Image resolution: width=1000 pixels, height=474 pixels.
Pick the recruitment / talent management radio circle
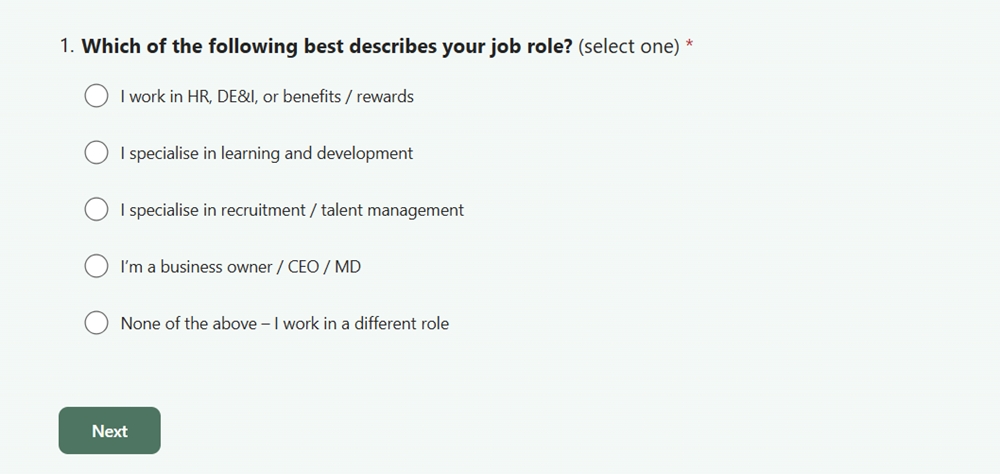coord(96,209)
